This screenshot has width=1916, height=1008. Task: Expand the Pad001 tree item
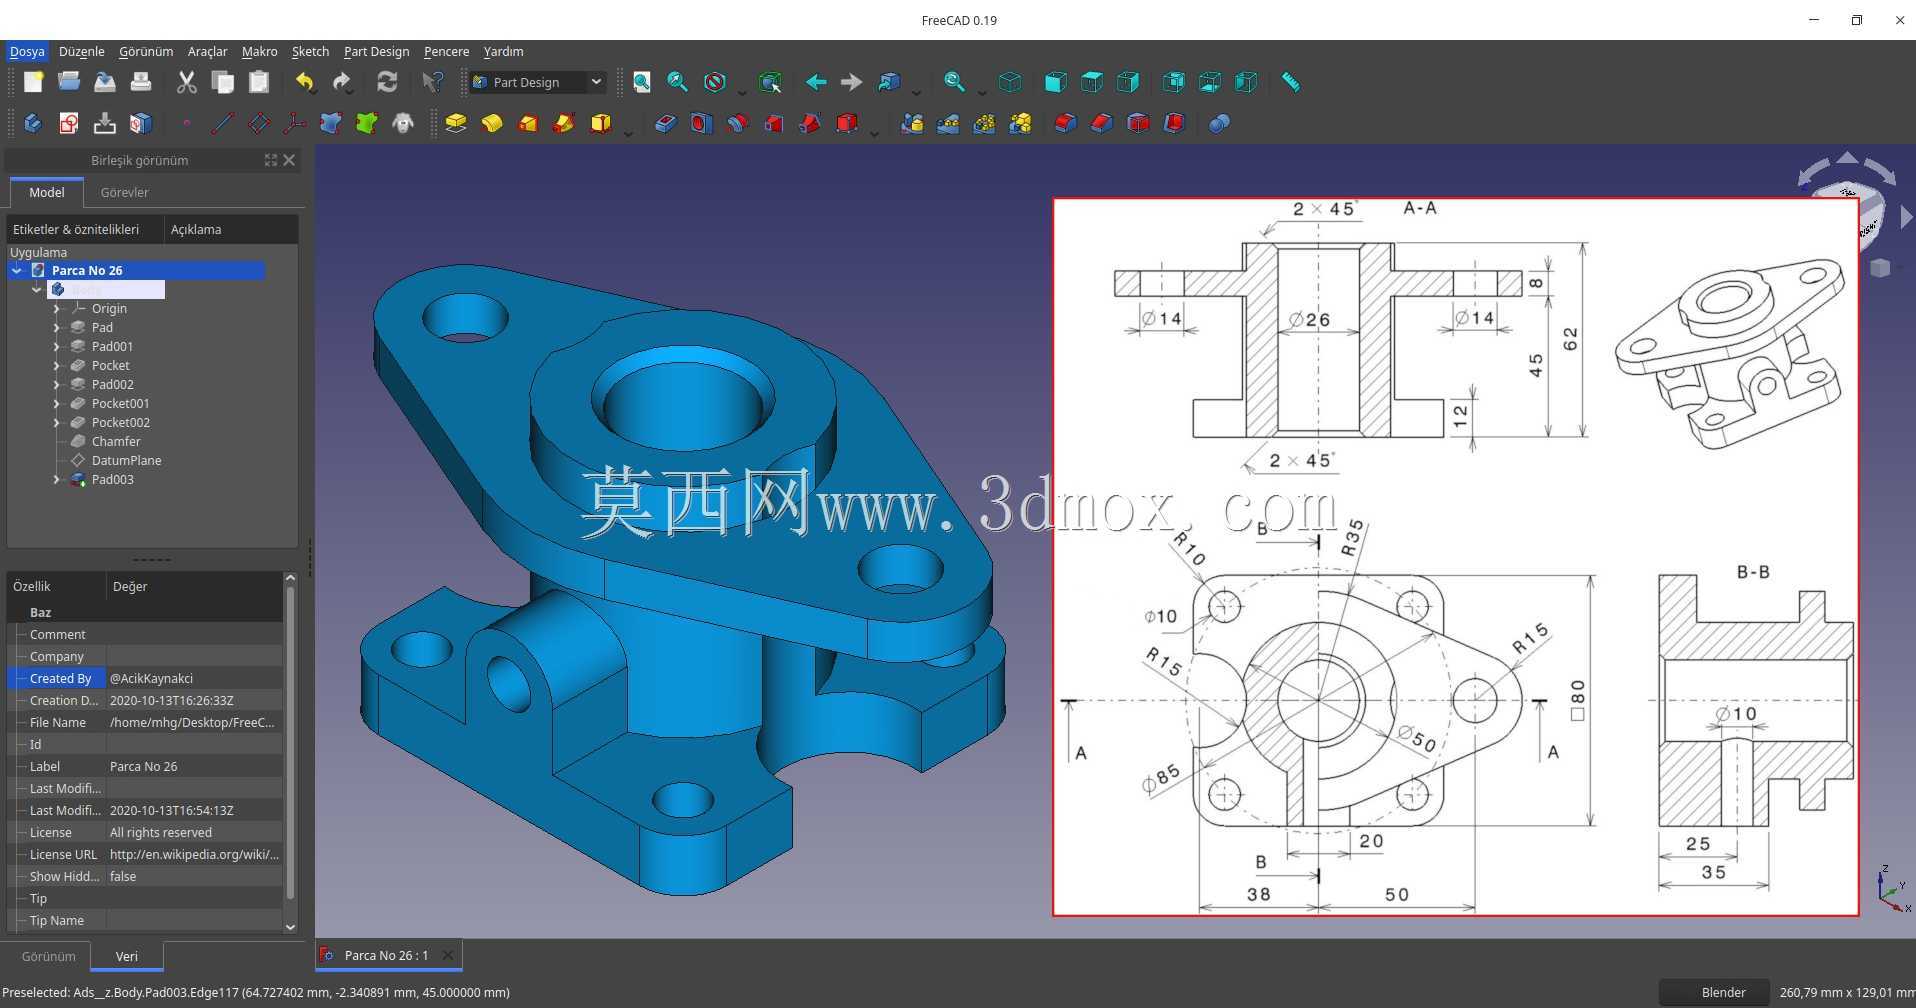pos(57,347)
